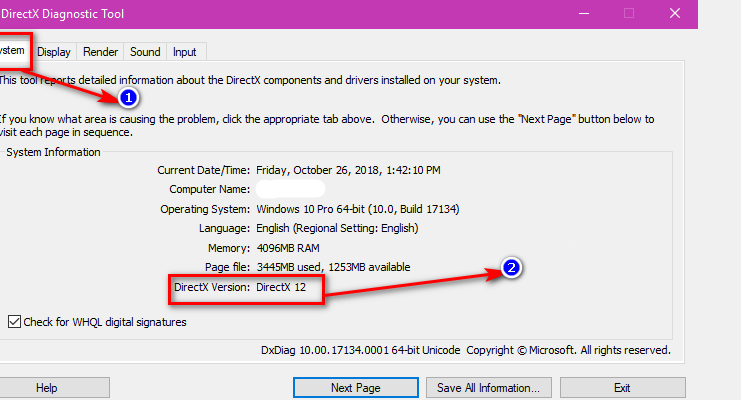Close the DirectX Diagnostic Tool window
The width and height of the screenshot is (741, 400).
[675, 14]
